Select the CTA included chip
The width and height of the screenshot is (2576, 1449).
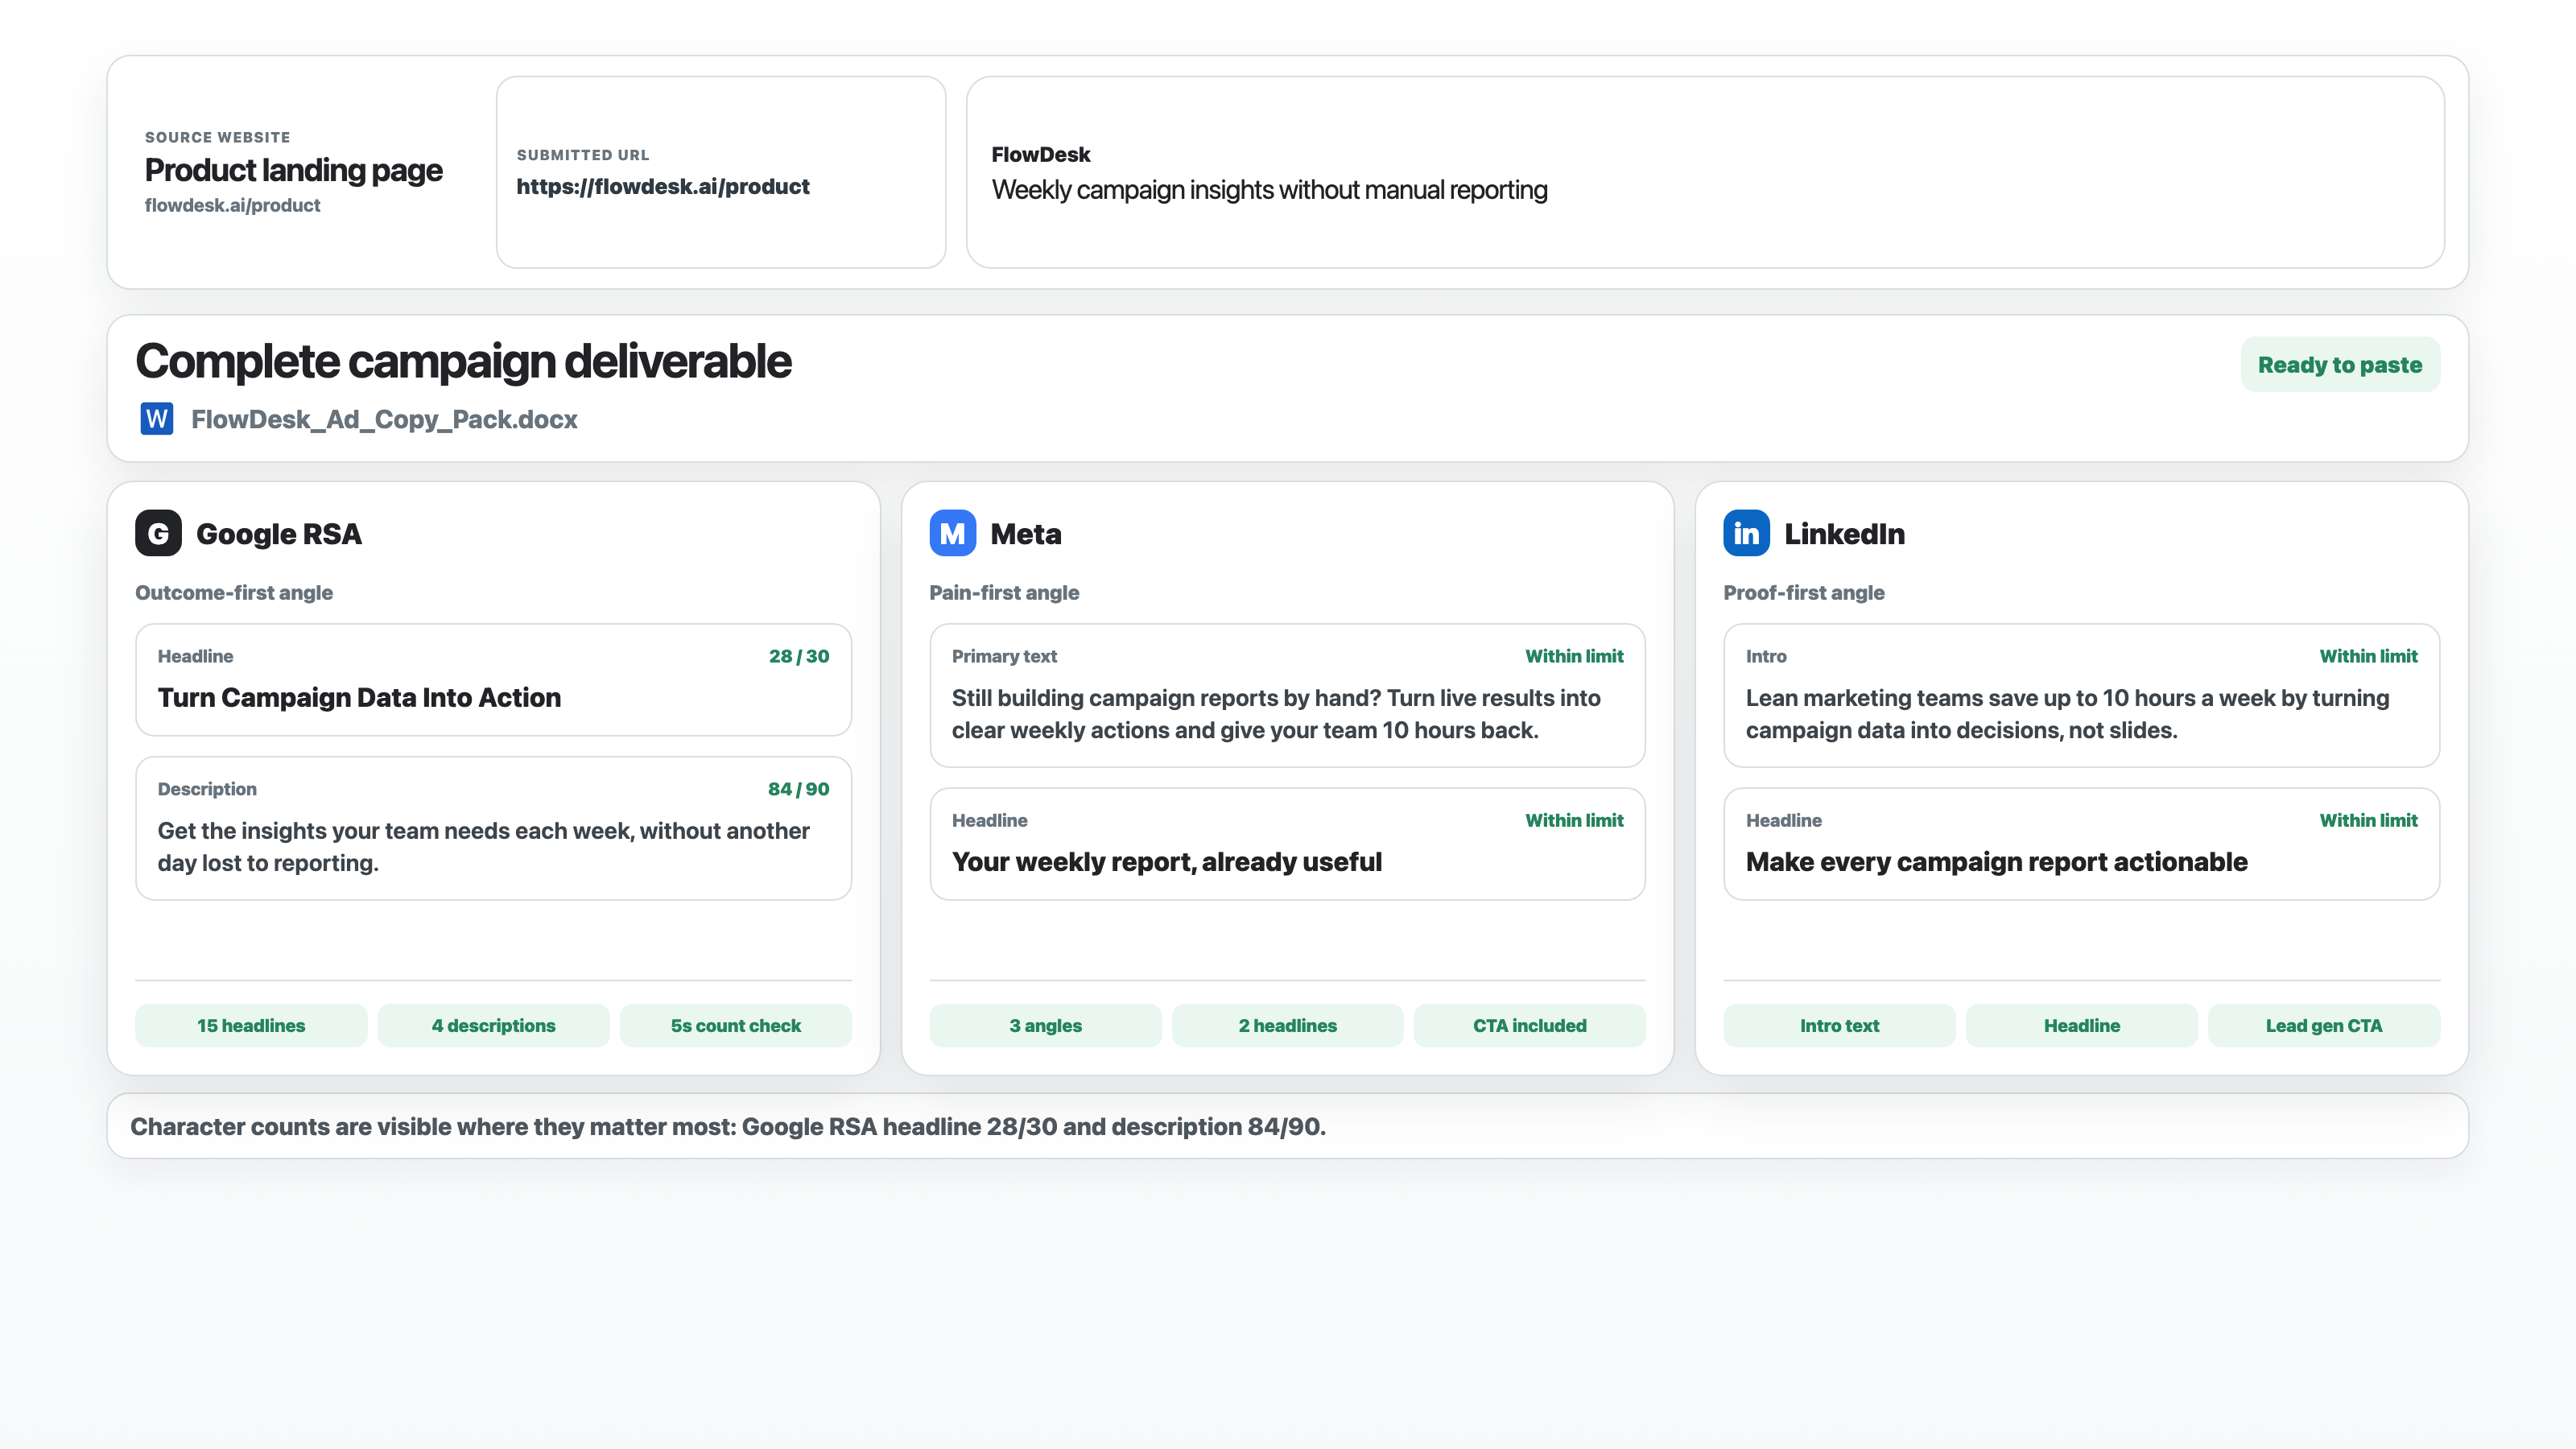tap(1529, 1025)
